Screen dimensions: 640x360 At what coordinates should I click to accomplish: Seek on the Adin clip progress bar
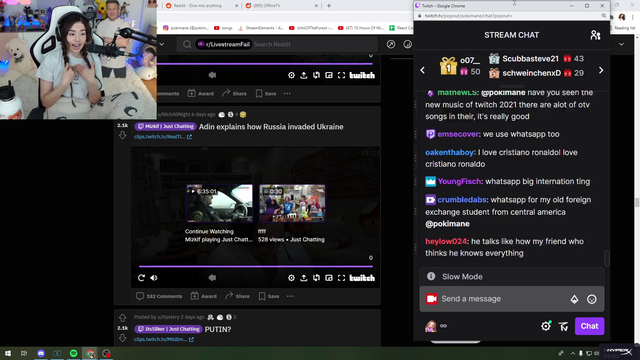coord(256,267)
